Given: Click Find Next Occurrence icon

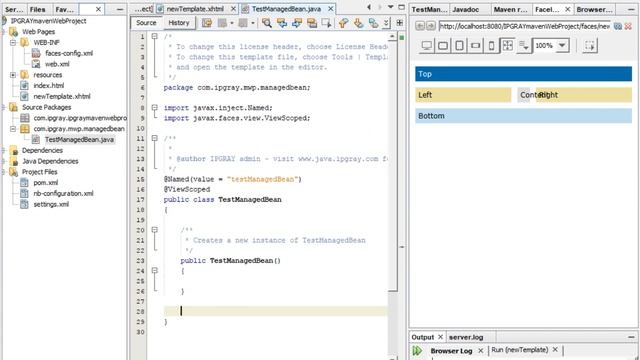Looking at the screenshot, I should click(297, 23).
